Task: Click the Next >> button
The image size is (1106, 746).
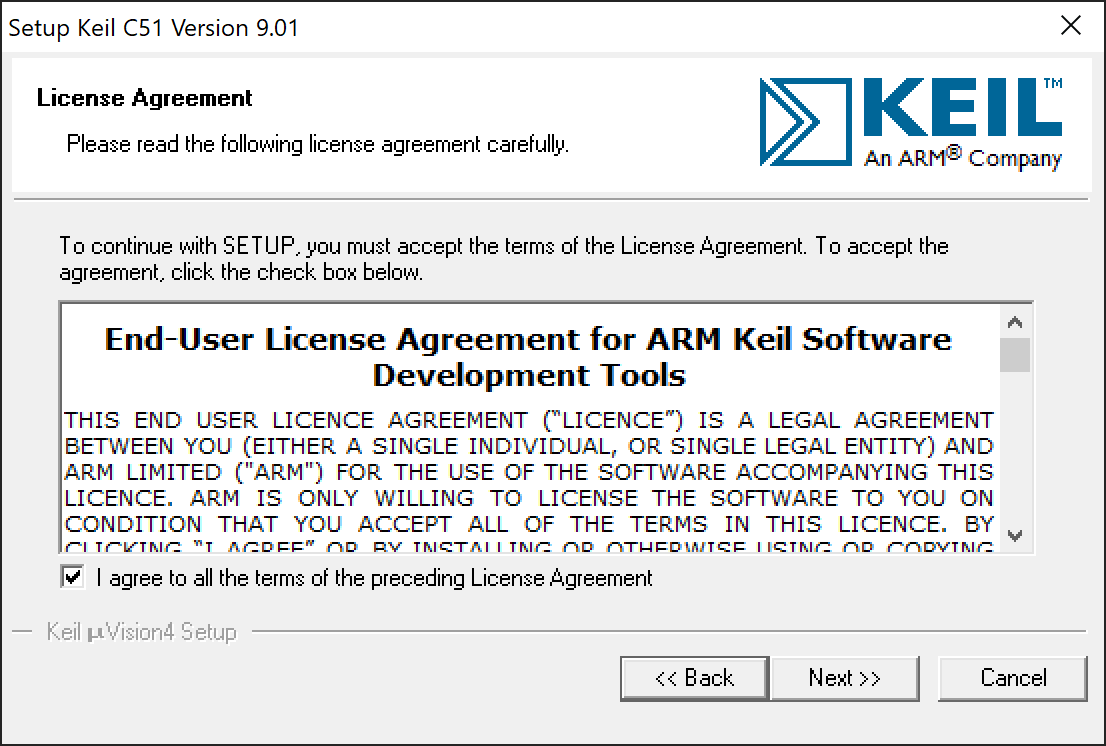Action: pyautogui.click(x=845, y=678)
